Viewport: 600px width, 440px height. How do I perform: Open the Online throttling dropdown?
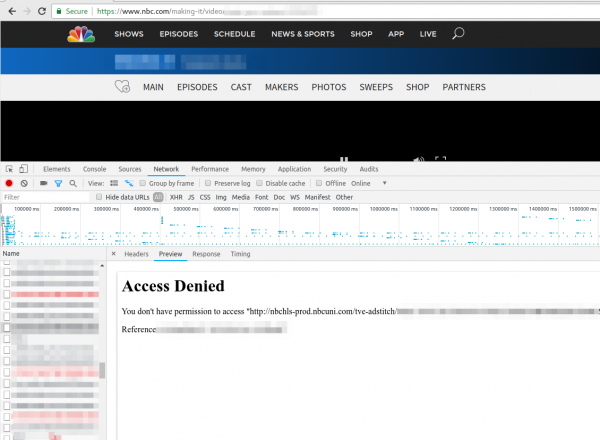pyautogui.click(x=369, y=183)
